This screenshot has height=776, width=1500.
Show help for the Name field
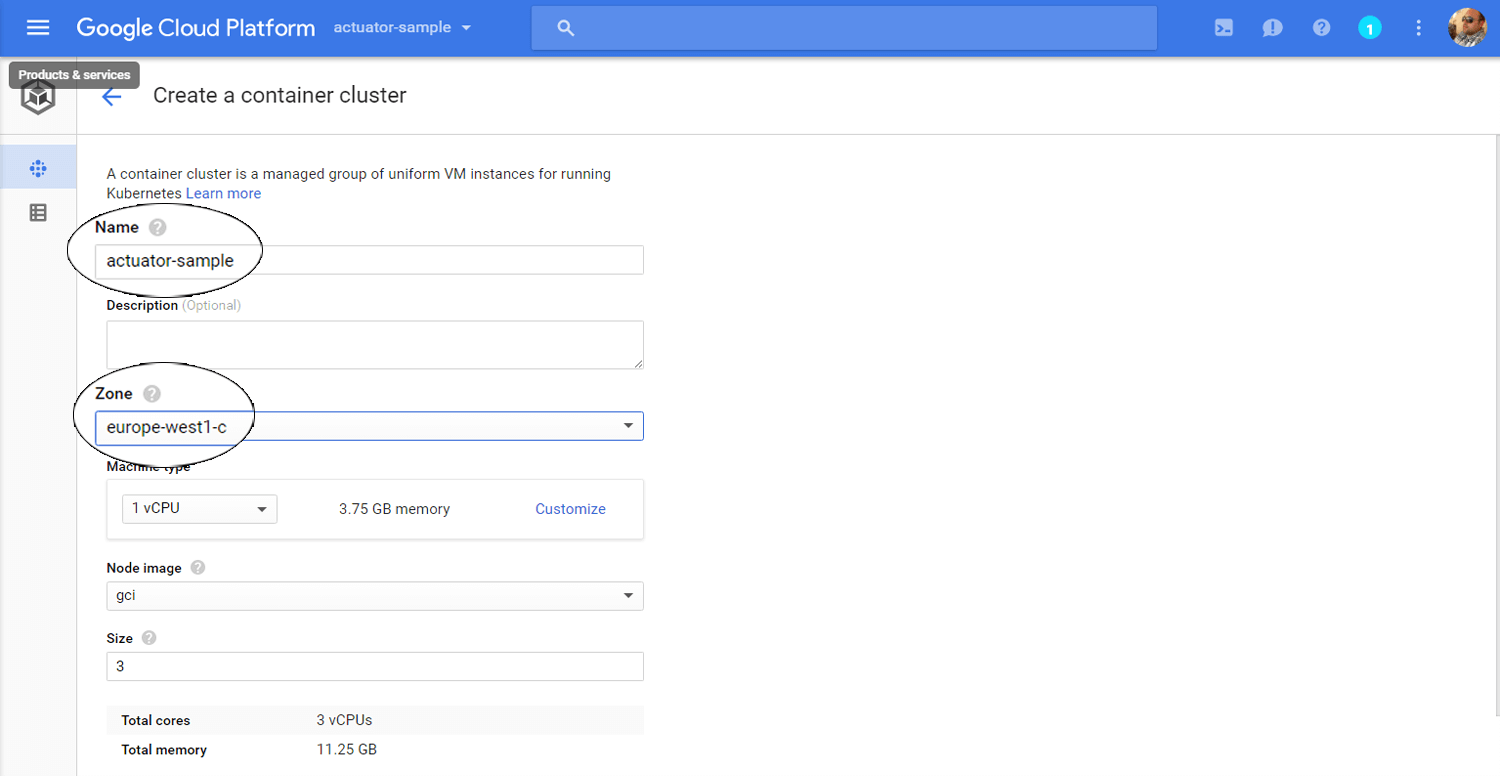[157, 227]
